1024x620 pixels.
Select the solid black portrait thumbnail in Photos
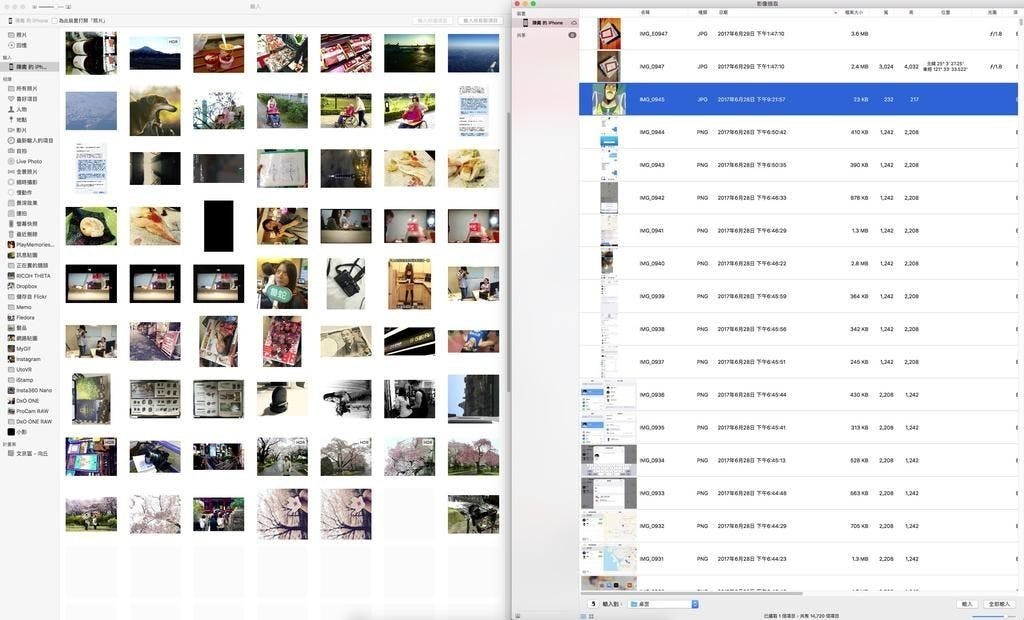tap(218, 226)
